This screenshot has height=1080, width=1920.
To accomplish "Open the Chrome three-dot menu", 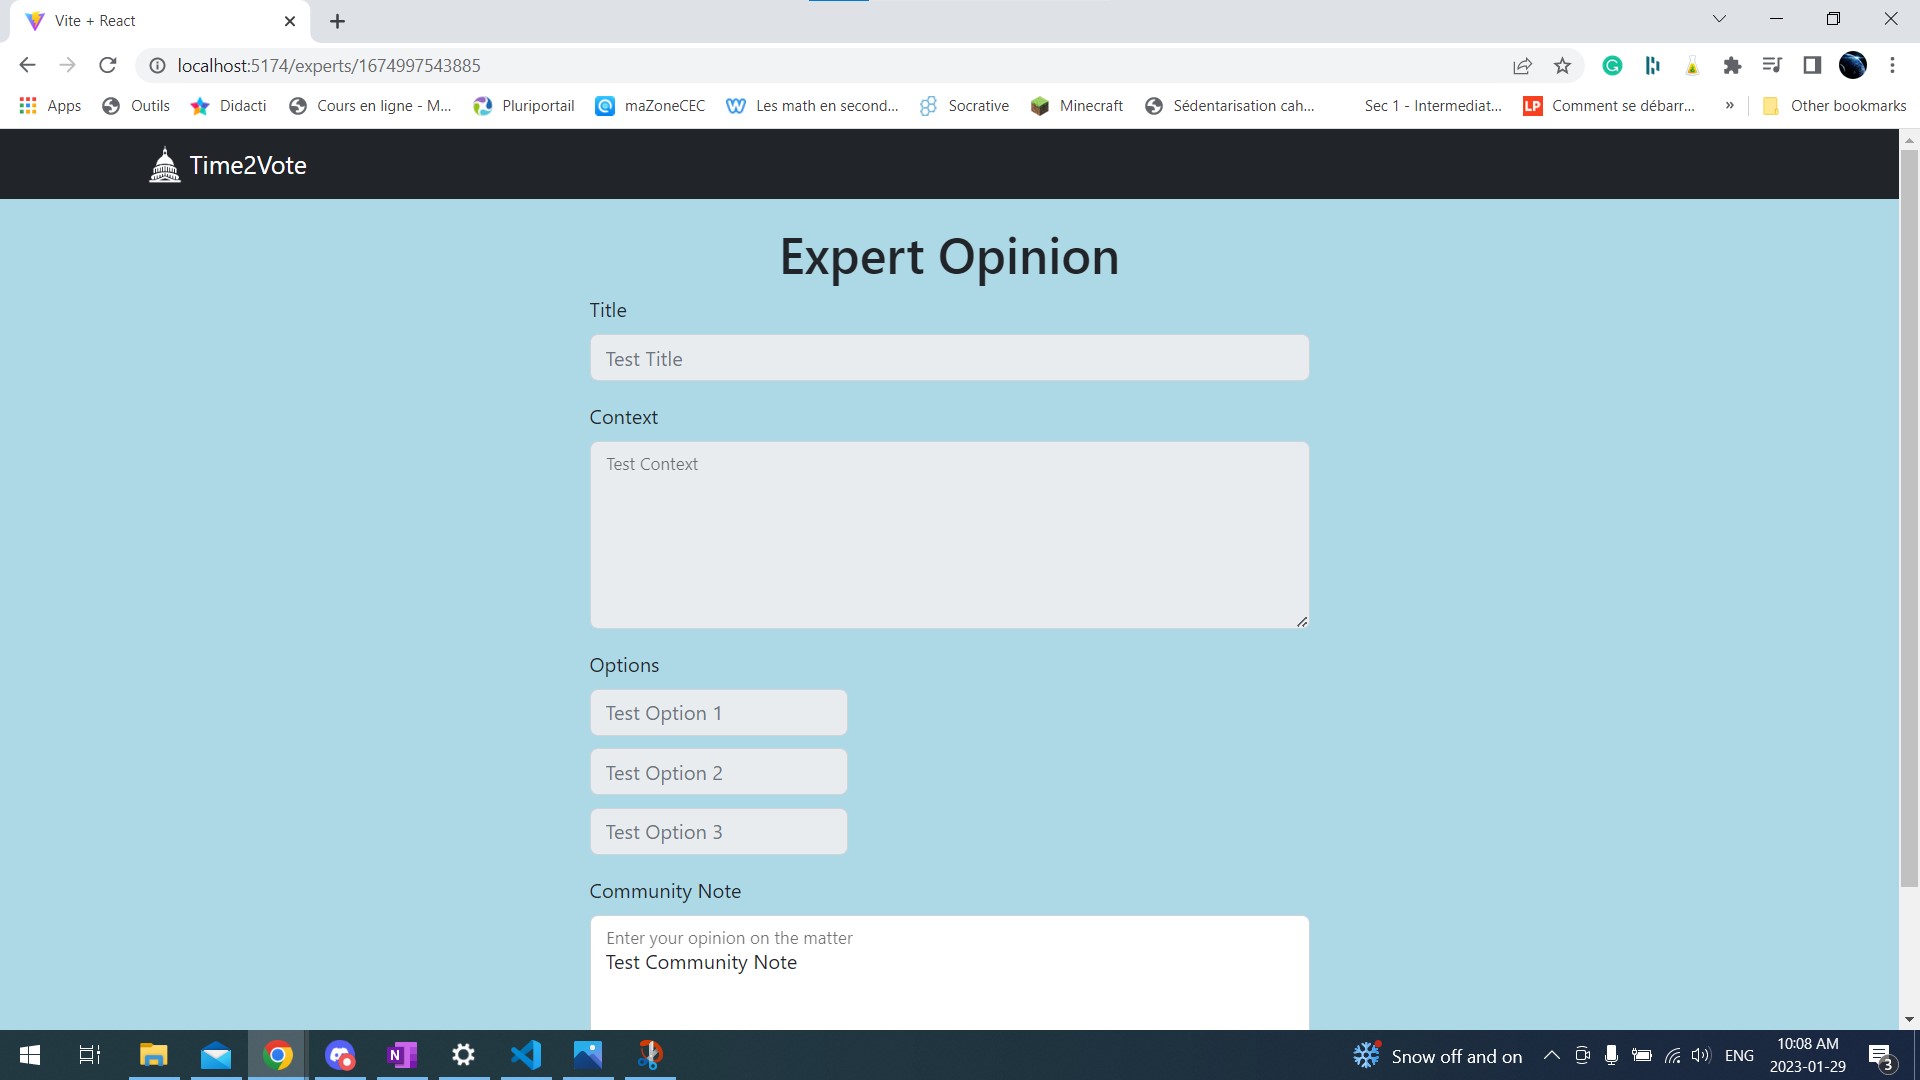I will [1892, 66].
